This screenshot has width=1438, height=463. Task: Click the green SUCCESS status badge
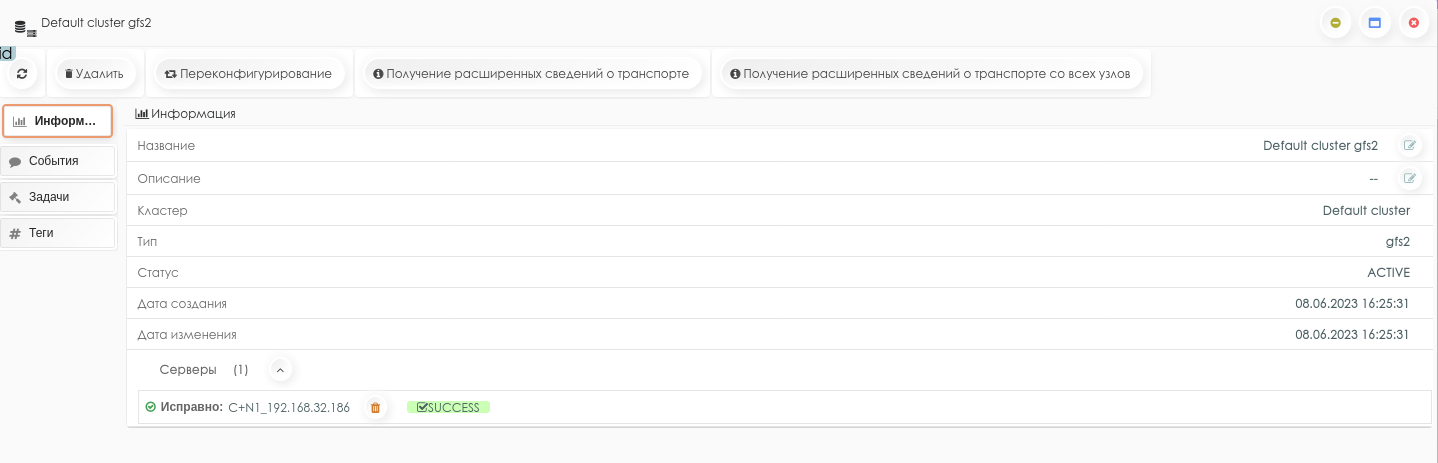click(x=448, y=407)
